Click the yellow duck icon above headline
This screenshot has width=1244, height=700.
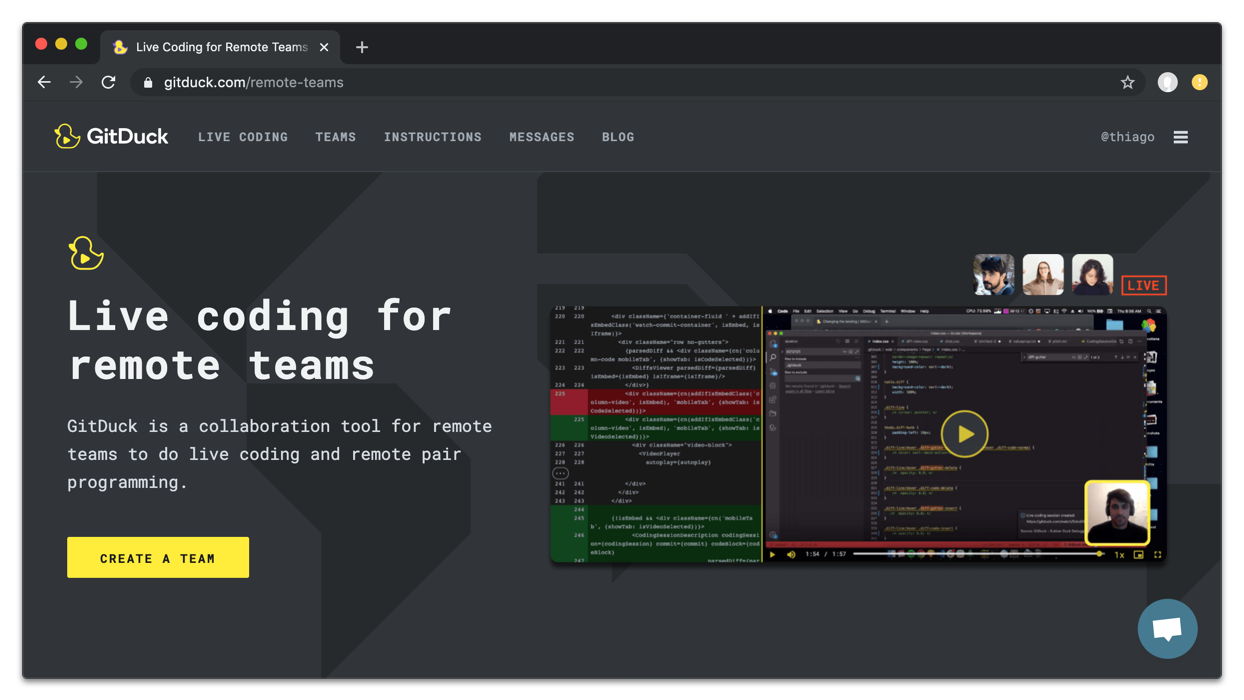click(85, 253)
